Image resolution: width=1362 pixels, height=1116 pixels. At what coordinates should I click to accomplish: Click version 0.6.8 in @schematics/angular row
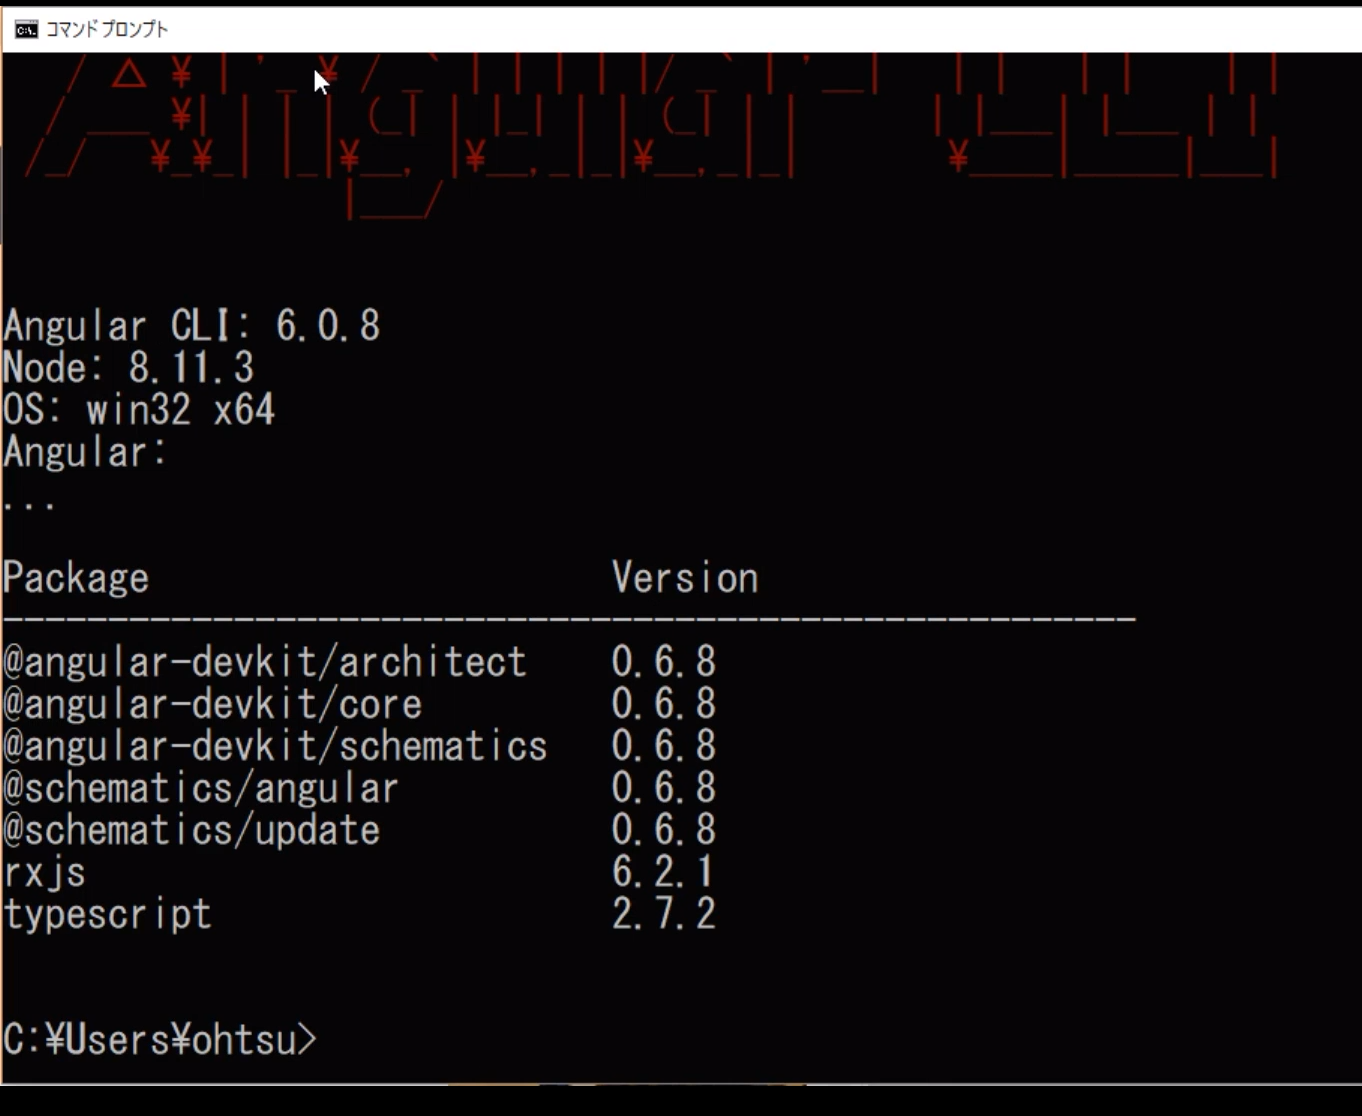click(664, 788)
